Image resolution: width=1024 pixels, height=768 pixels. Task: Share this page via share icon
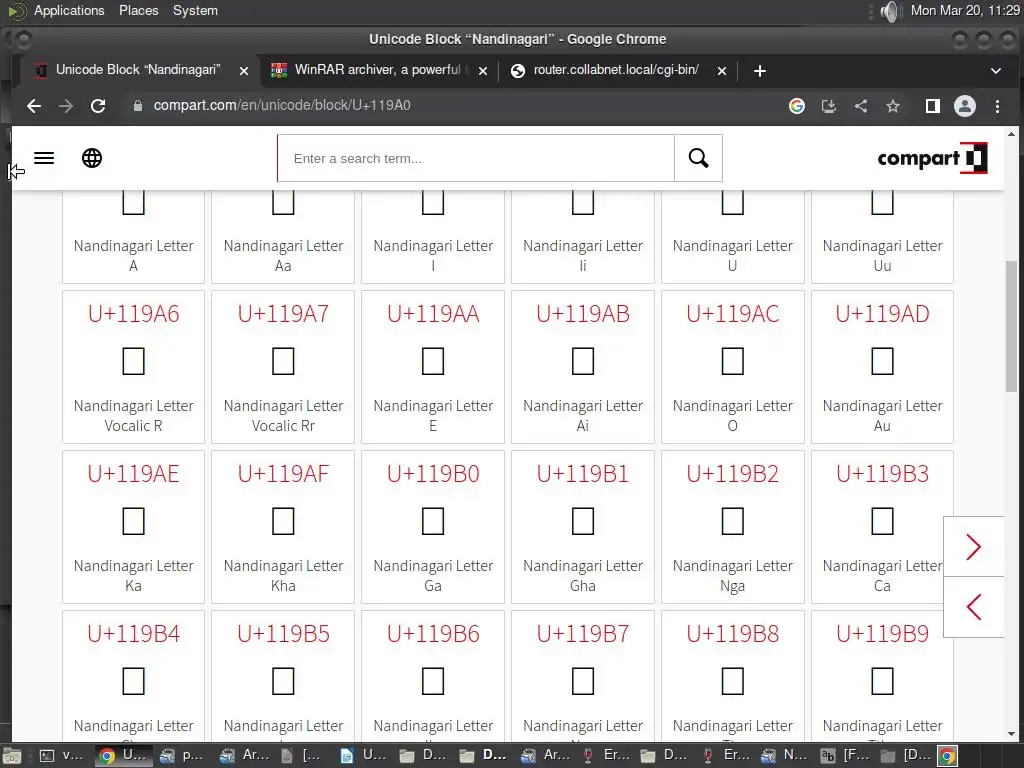pyautogui.click(x=861, y=106)
